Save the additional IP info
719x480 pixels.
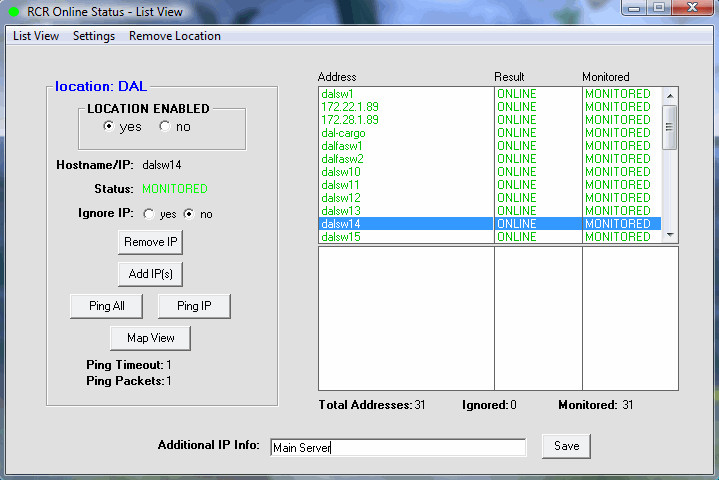click(566, 446)
